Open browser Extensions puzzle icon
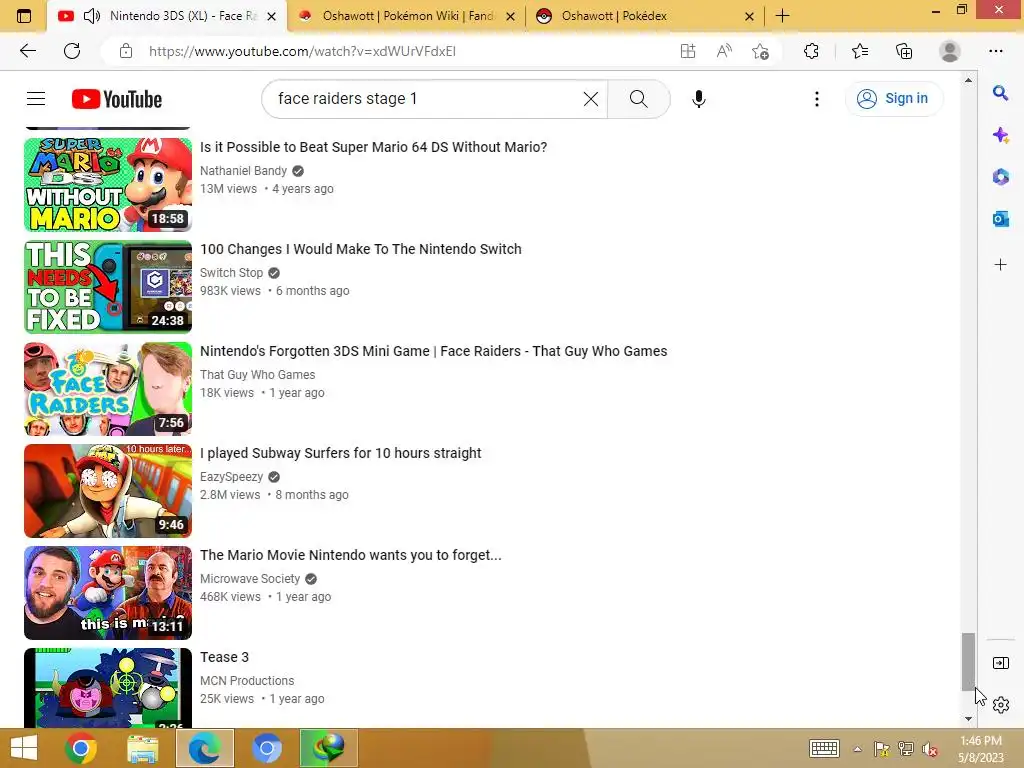 click(x=811, y=51)
